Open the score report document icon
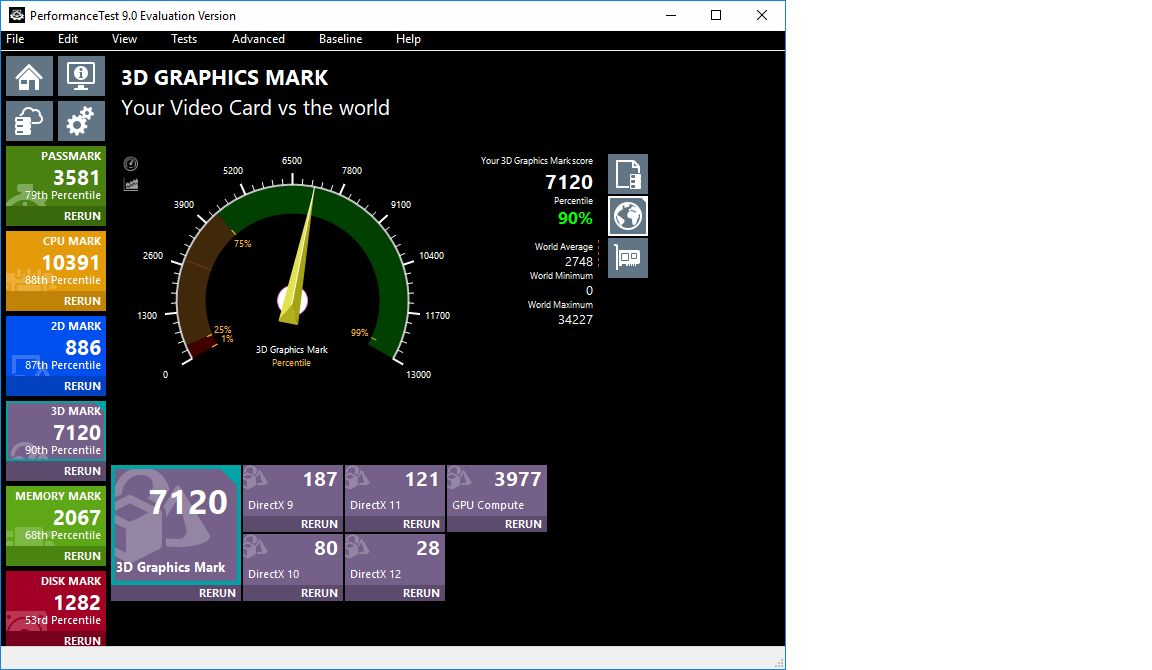 coord(628,174)
